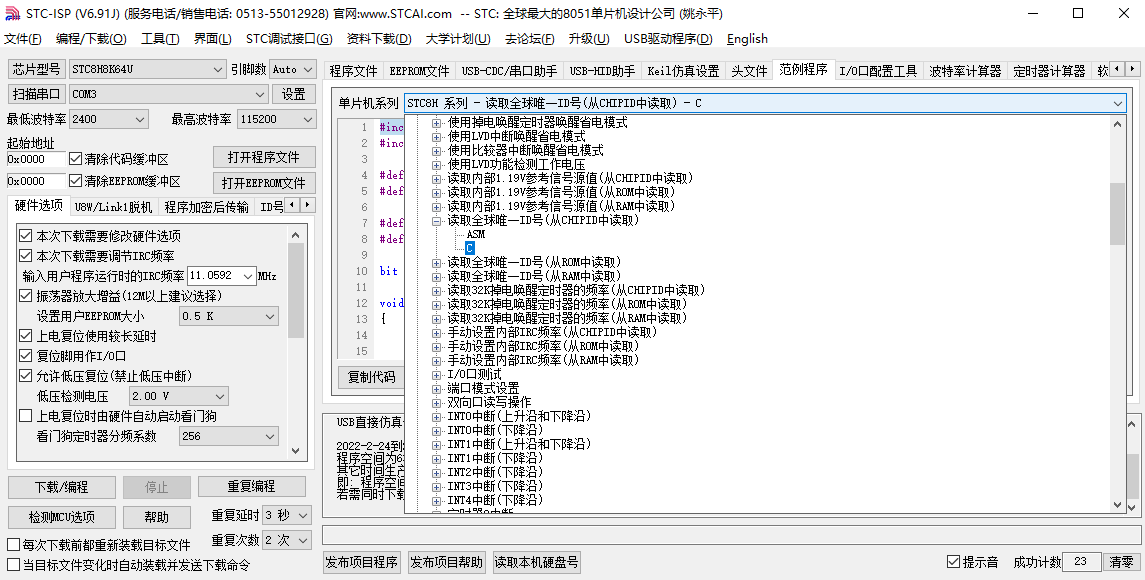Enable 上电复位时由硬件自动启动看门狗

26,416
